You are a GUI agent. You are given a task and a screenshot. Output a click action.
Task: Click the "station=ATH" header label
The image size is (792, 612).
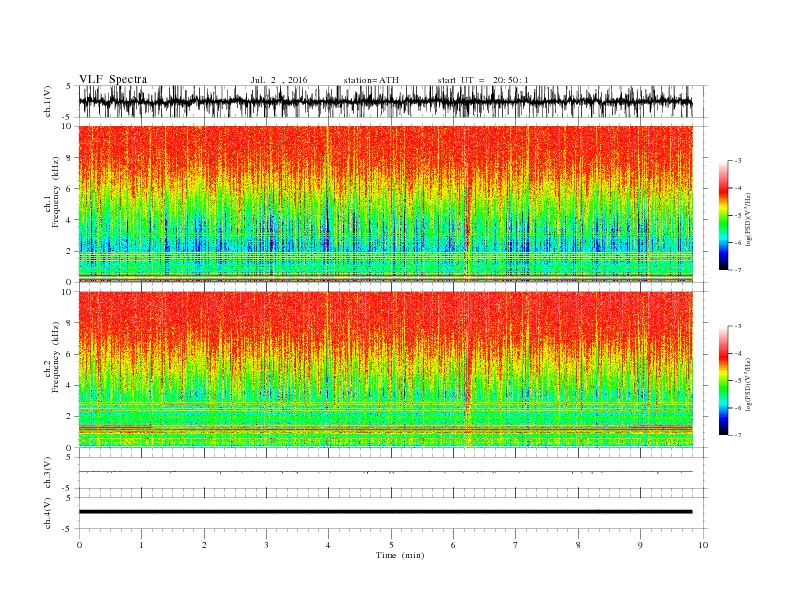[x=371, y=80]
